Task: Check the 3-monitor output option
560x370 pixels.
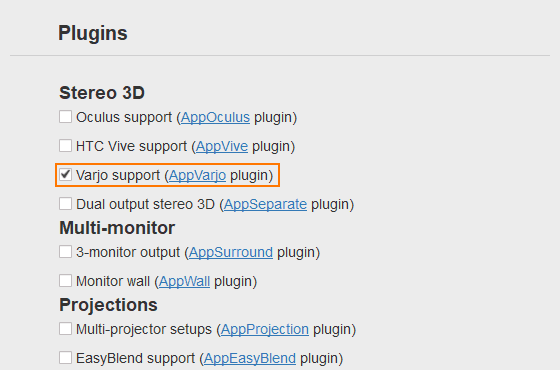Action: (65, 252)
